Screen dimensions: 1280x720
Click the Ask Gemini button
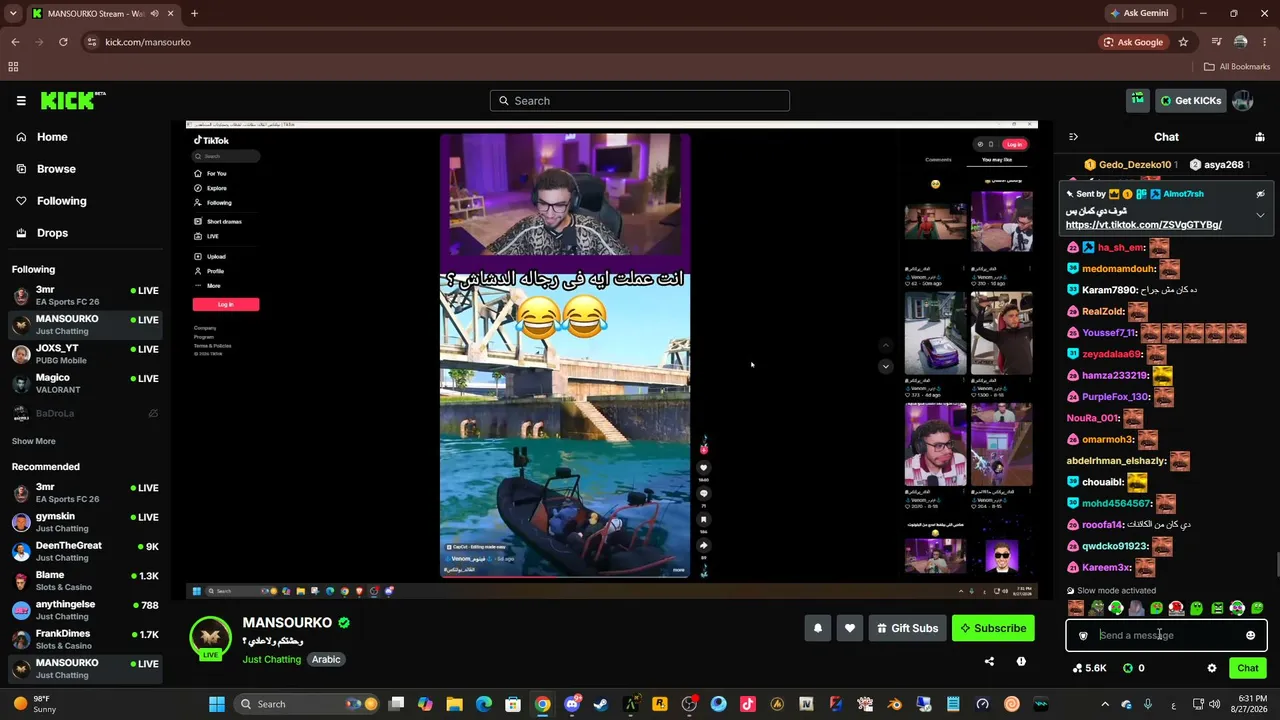[1138, 13]
